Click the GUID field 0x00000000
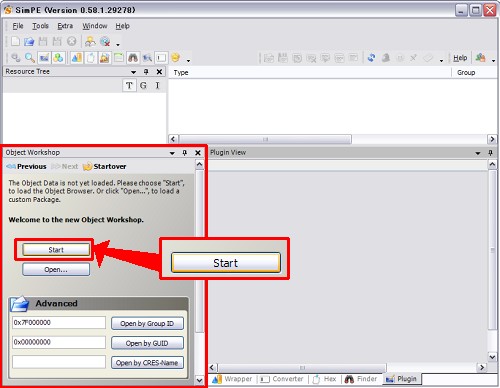The width and height of the screenshot is (500, 388). pyautogui.click(x=59, y=342)
